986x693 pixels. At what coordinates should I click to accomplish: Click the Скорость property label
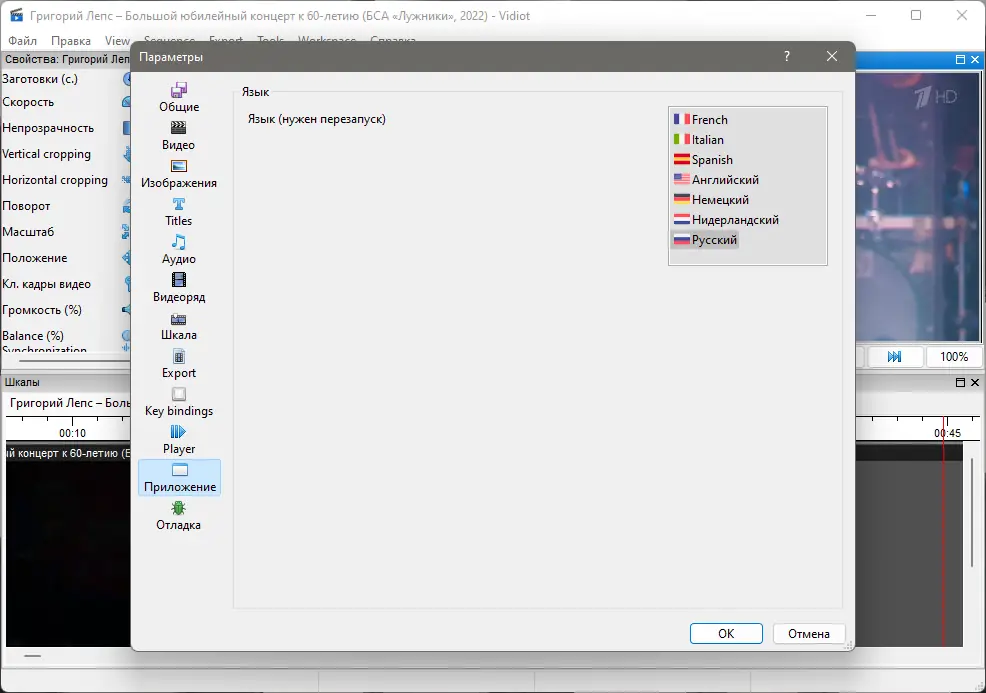click(28, 102)
